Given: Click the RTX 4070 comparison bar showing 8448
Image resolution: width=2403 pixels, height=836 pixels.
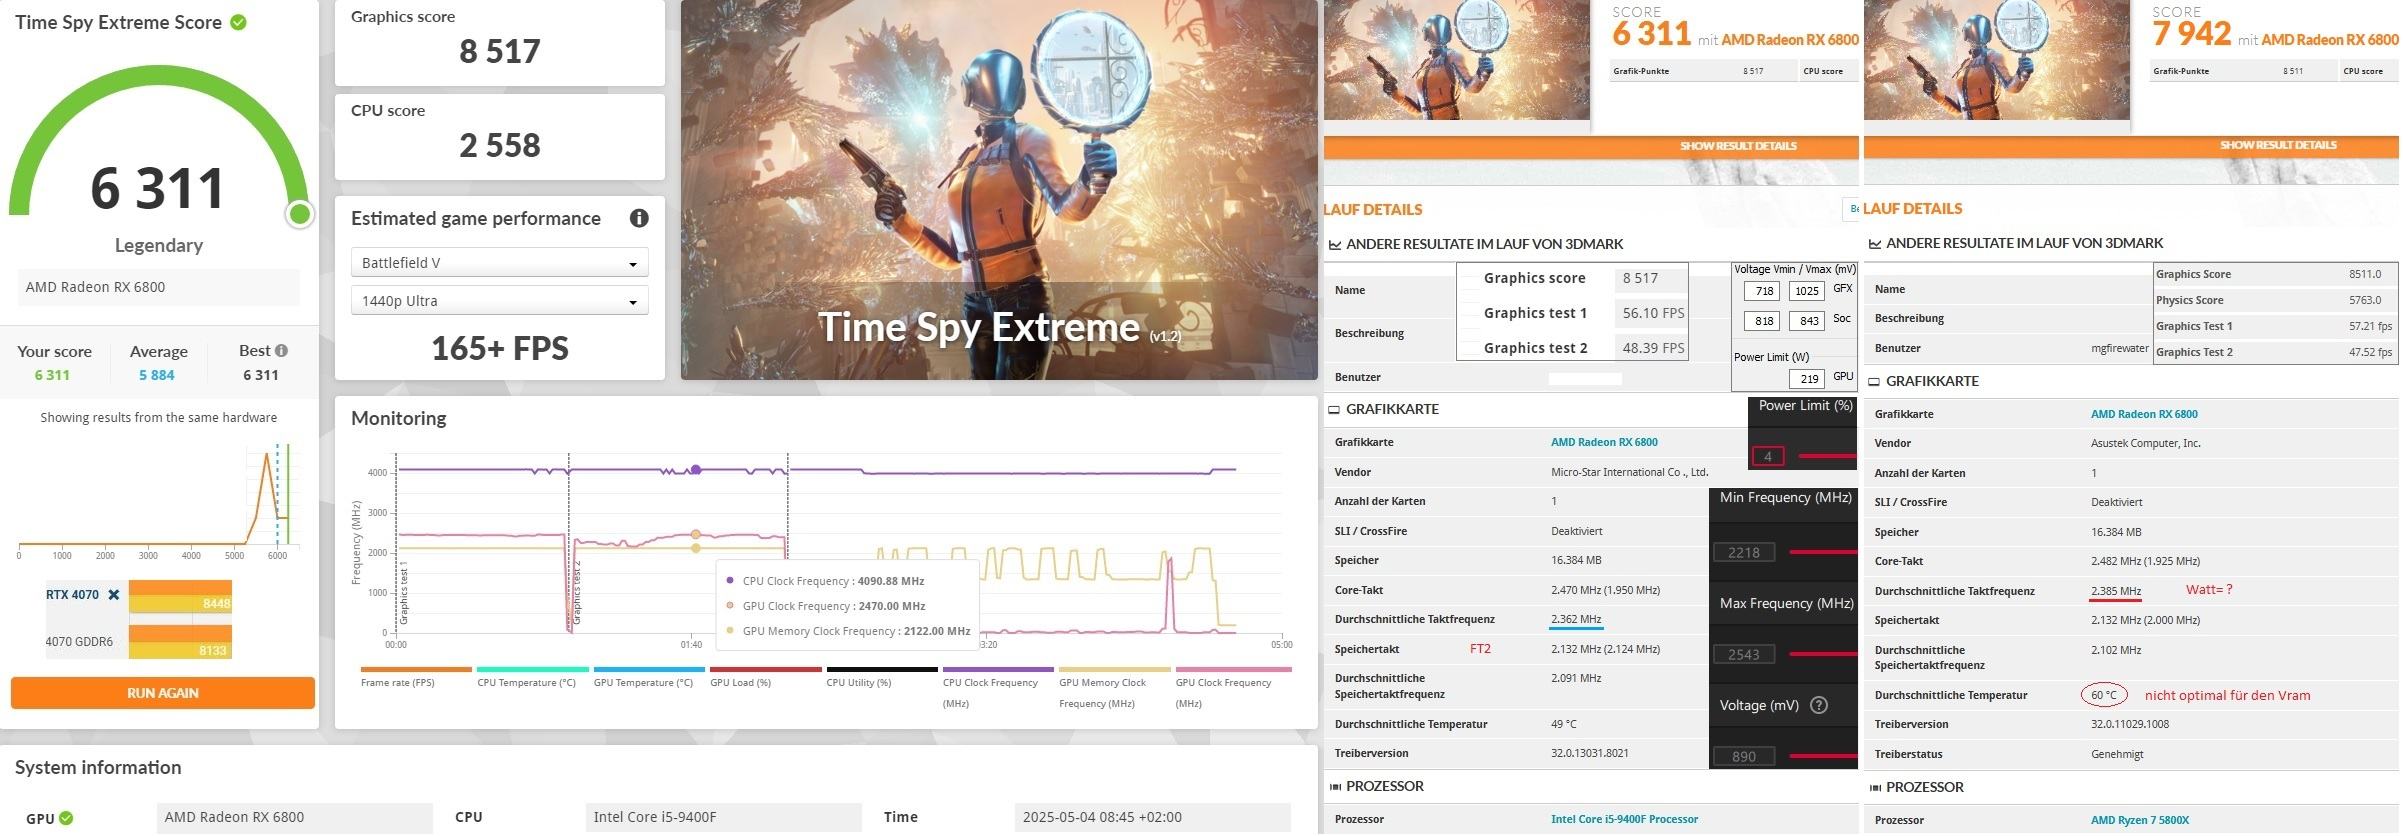Looking at the screenshot, I should click(180, 597).
